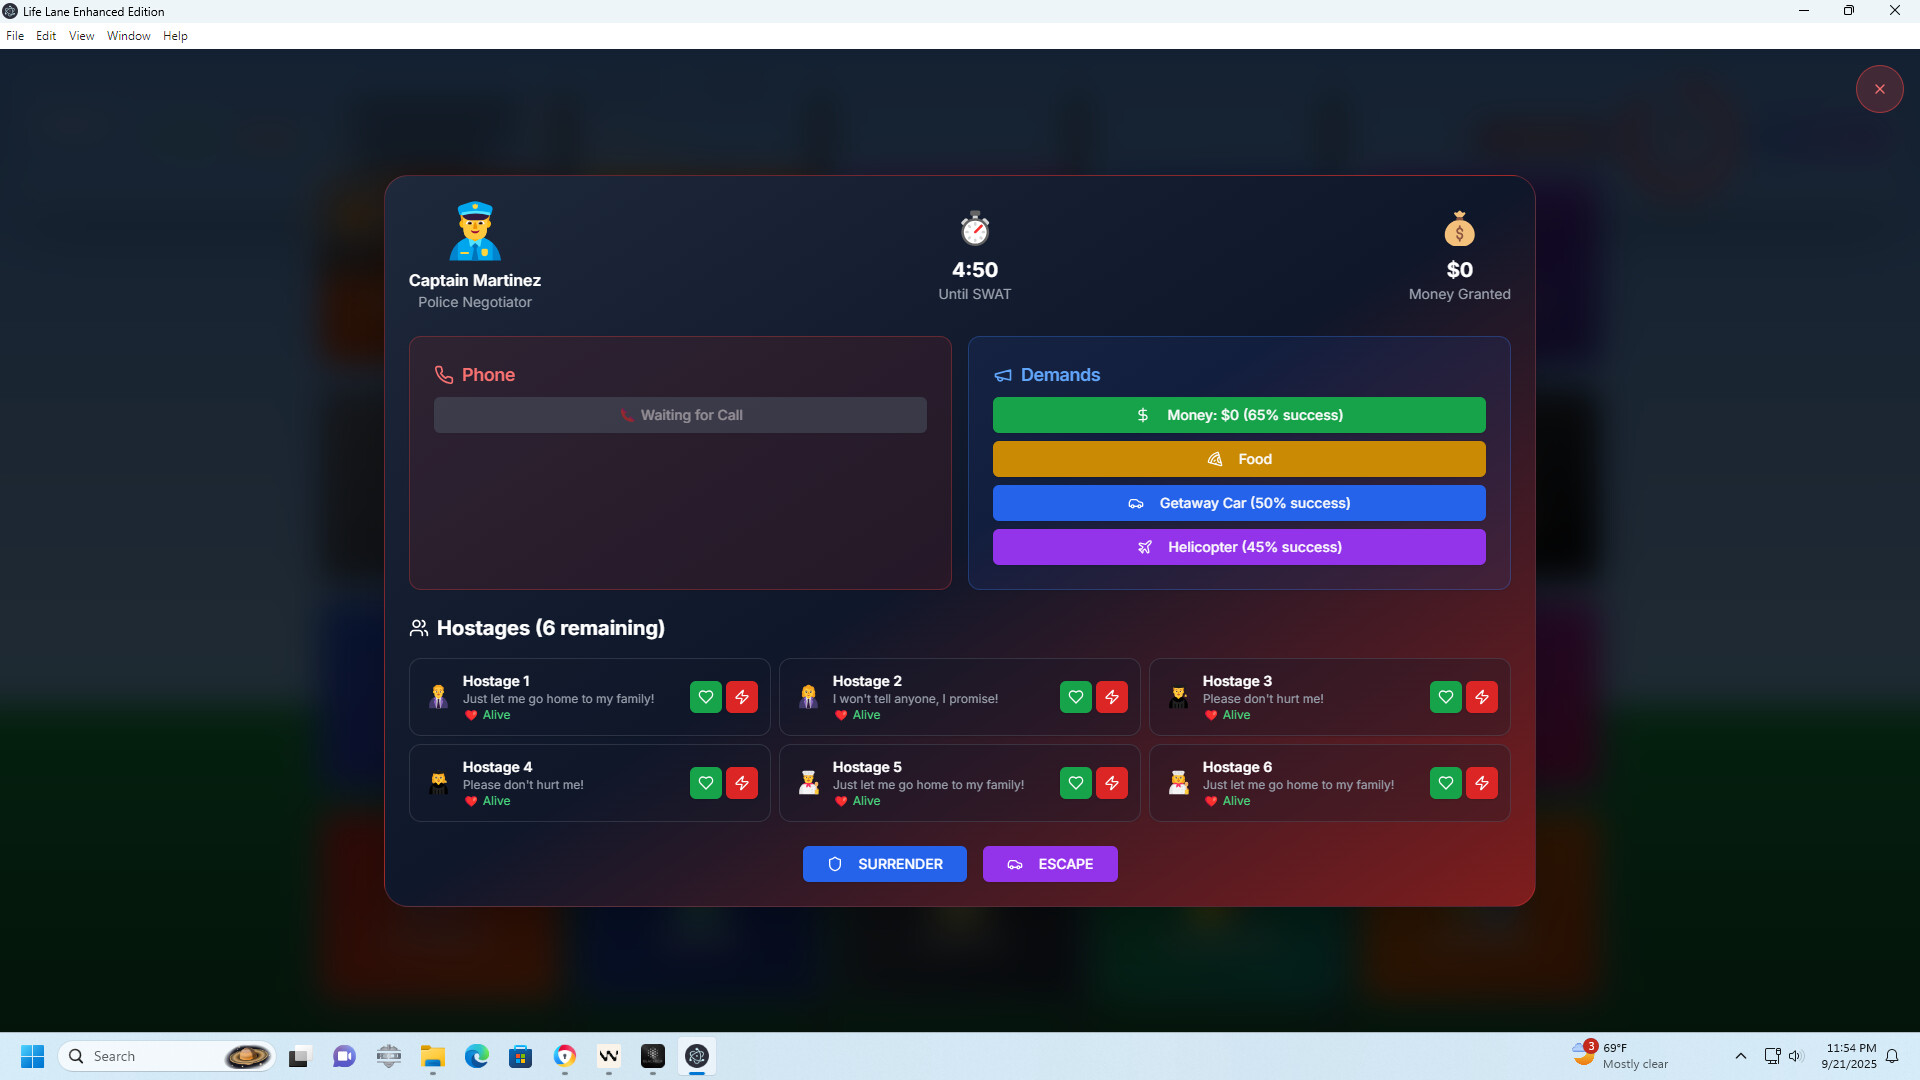1920x1080 pixels.
Task: Demand a Getaway Car with 50% success
Action: click(x=1238, y=503)
